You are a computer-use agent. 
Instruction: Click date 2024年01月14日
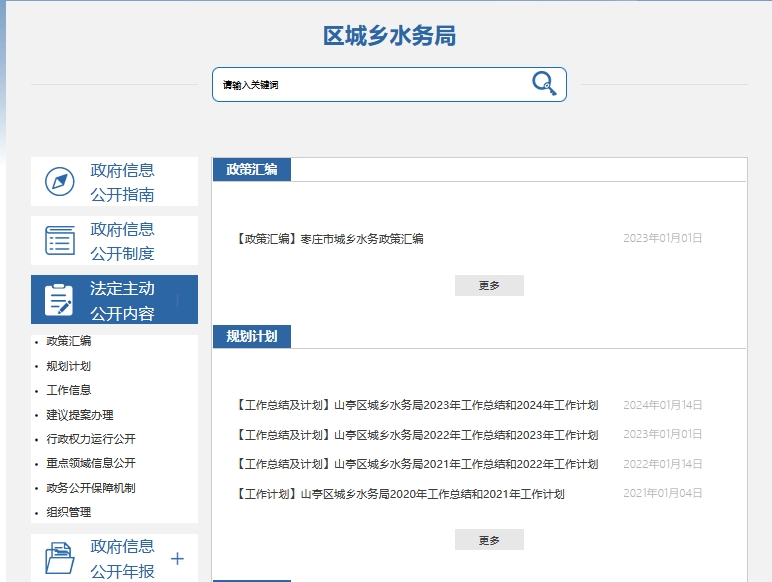tap(662, 405)
